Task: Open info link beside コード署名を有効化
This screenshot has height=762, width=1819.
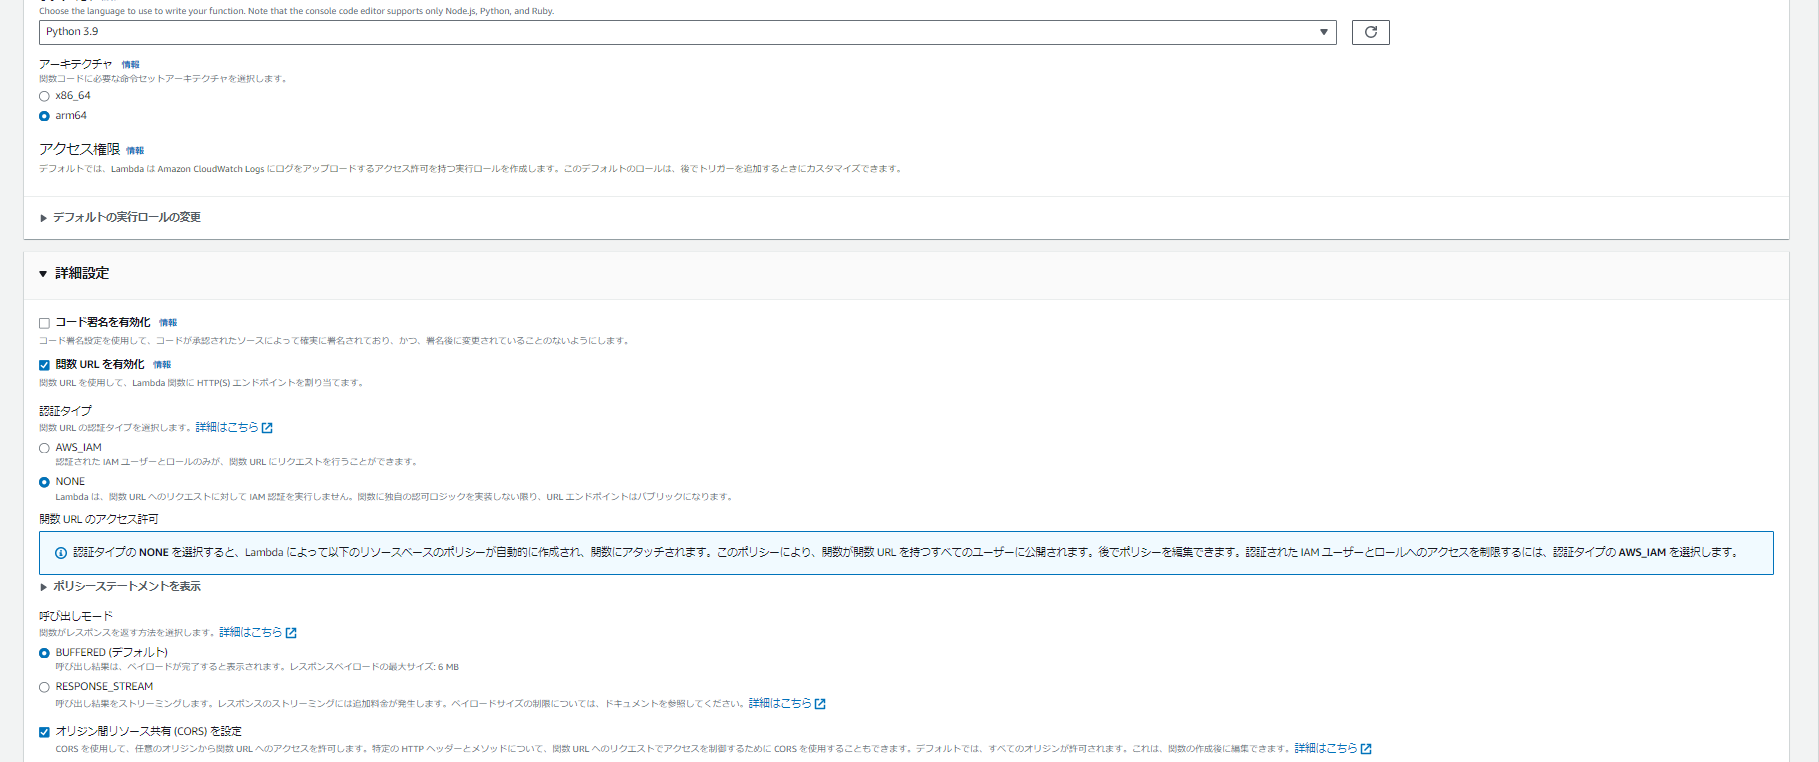Action: [x=168, y=323]
